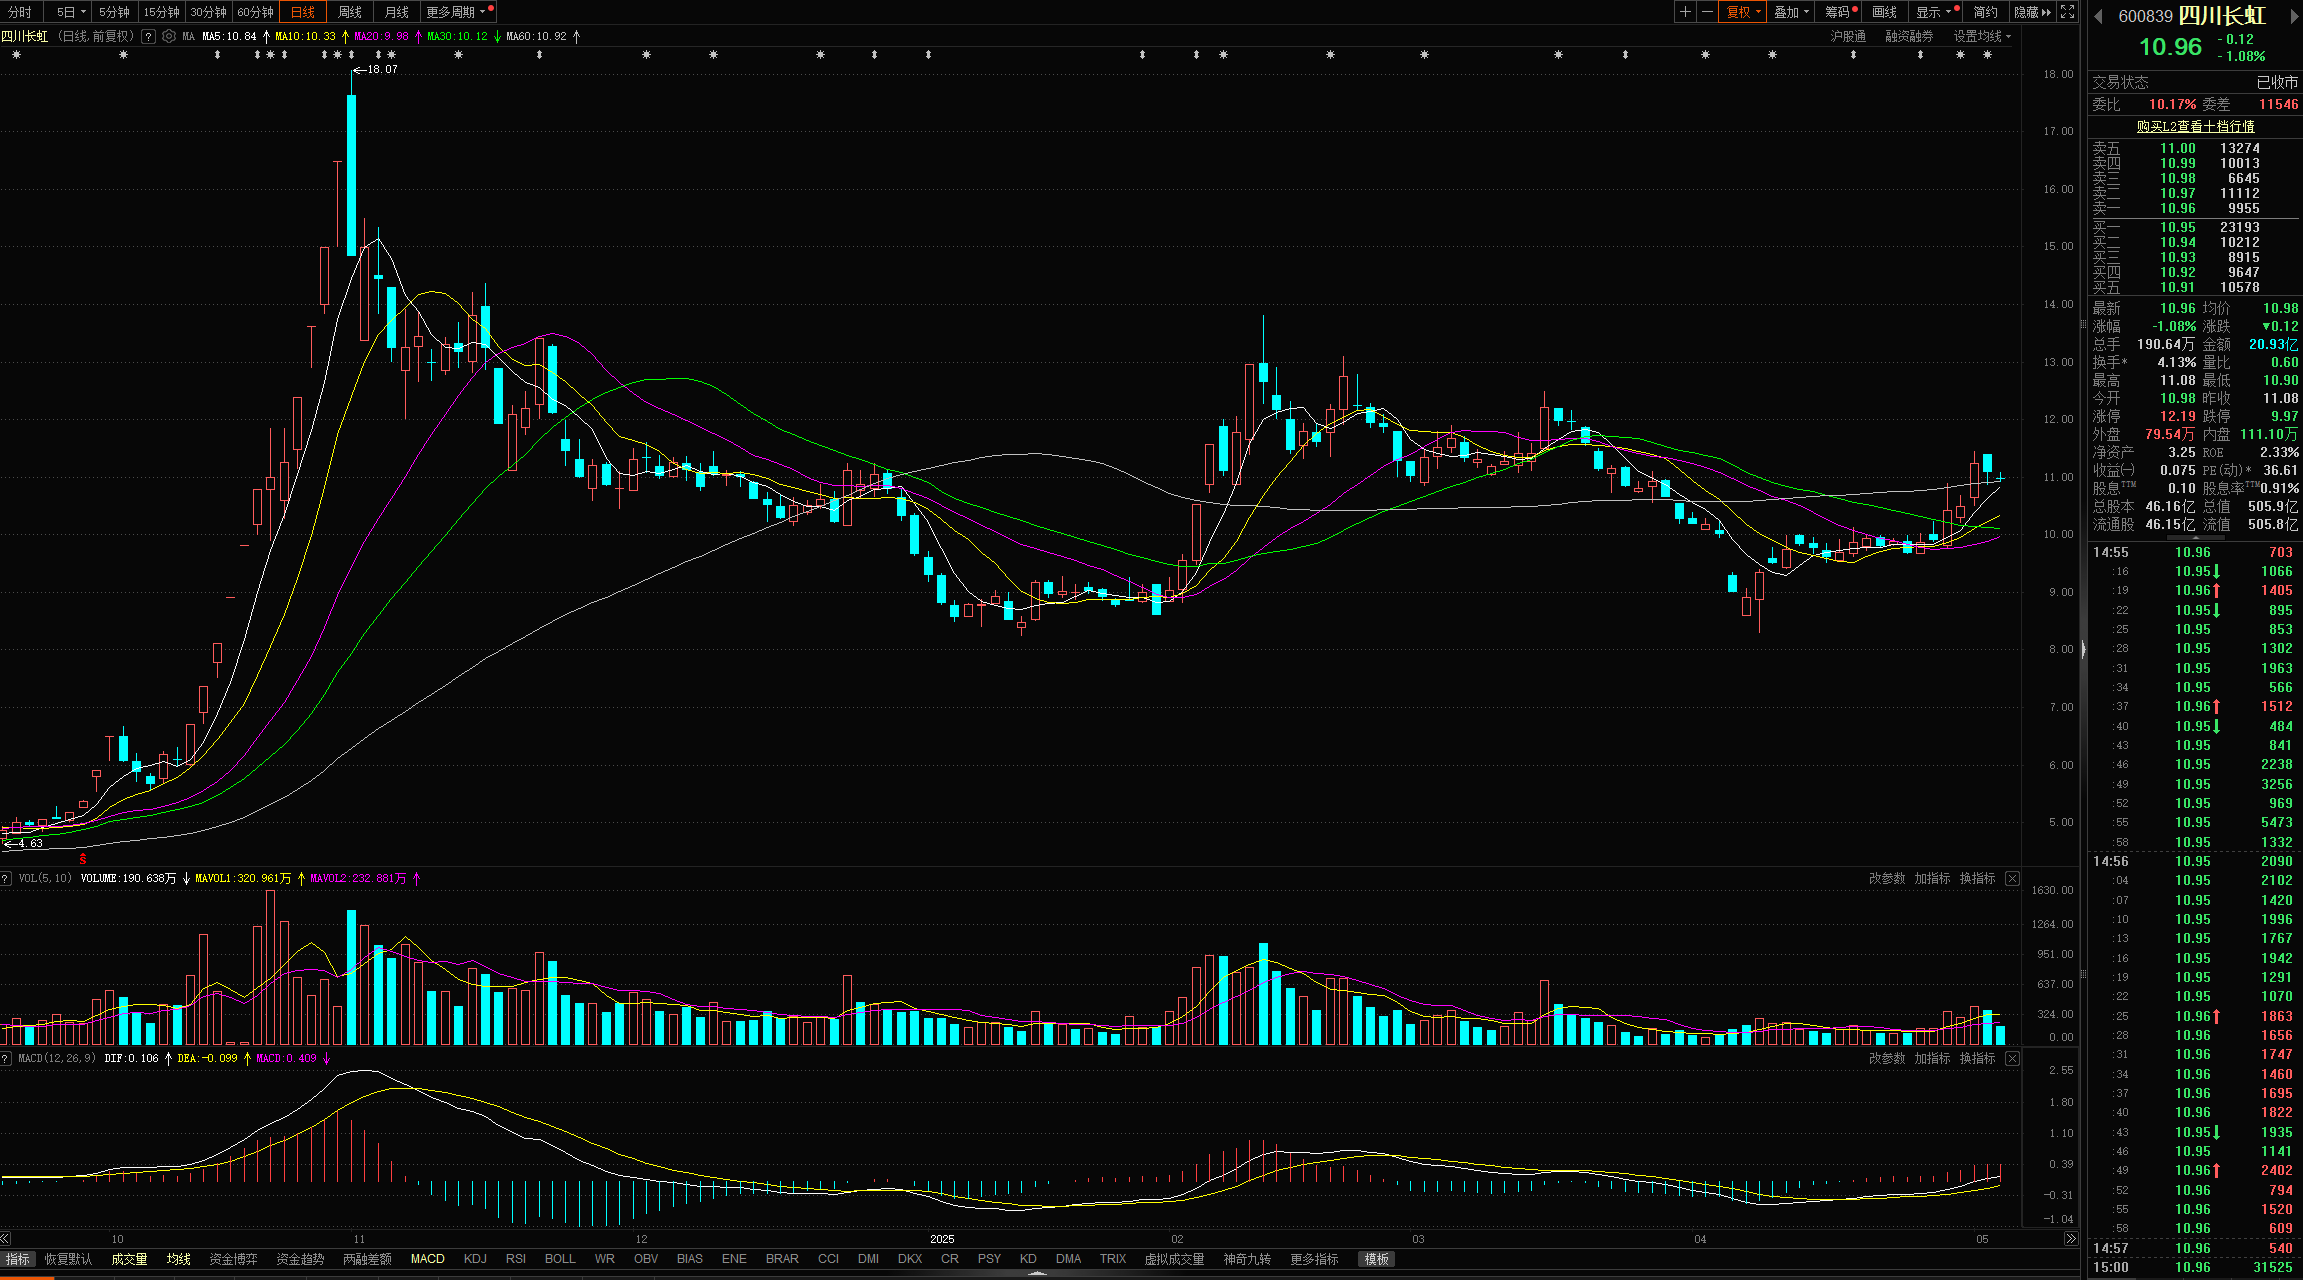Go to previous stock arrow beside 600839

click(2098, 16)
